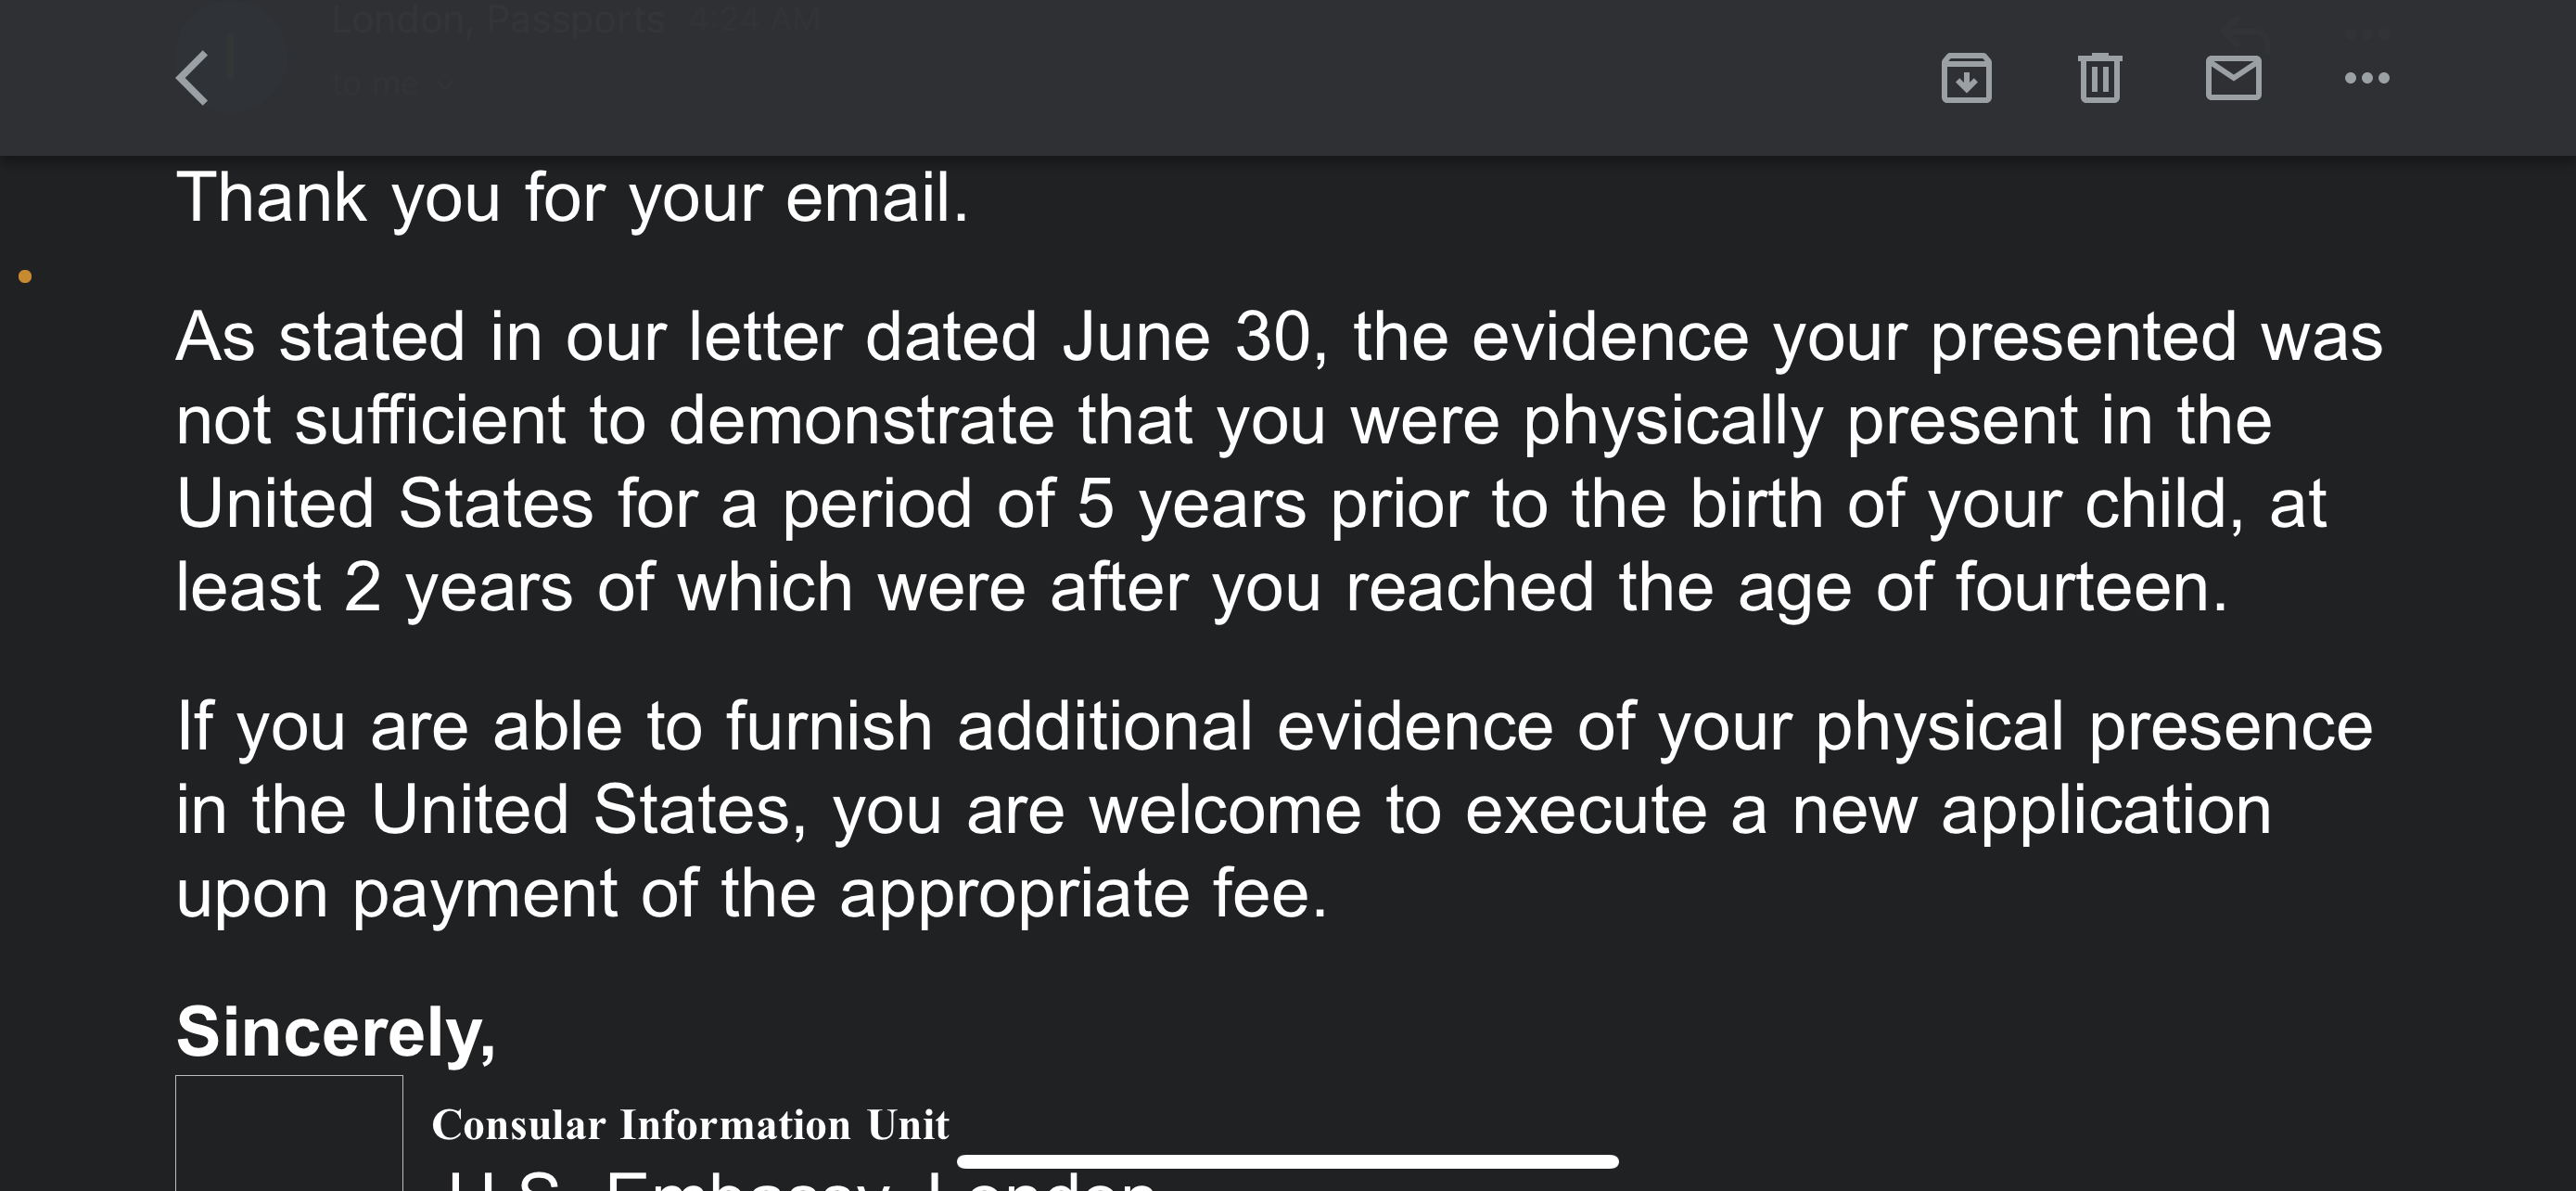Tap the faded 4:24 AM timestamp

pos(754,20)
